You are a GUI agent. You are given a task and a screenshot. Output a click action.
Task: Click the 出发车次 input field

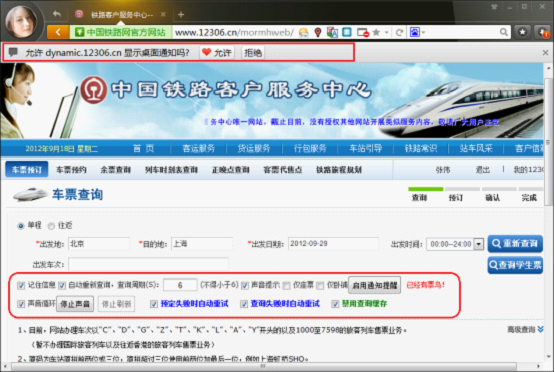coord(148,264)
